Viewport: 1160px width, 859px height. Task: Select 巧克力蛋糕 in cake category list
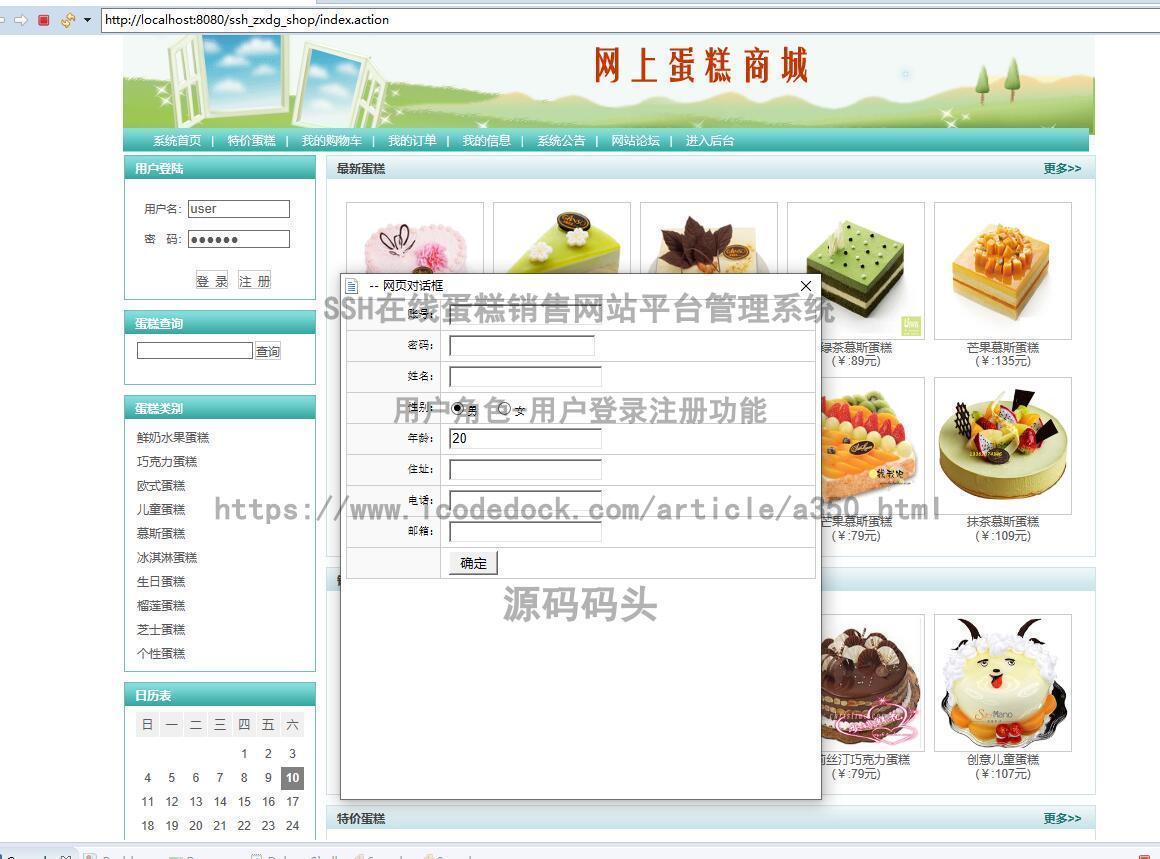[x=167, y=462]
